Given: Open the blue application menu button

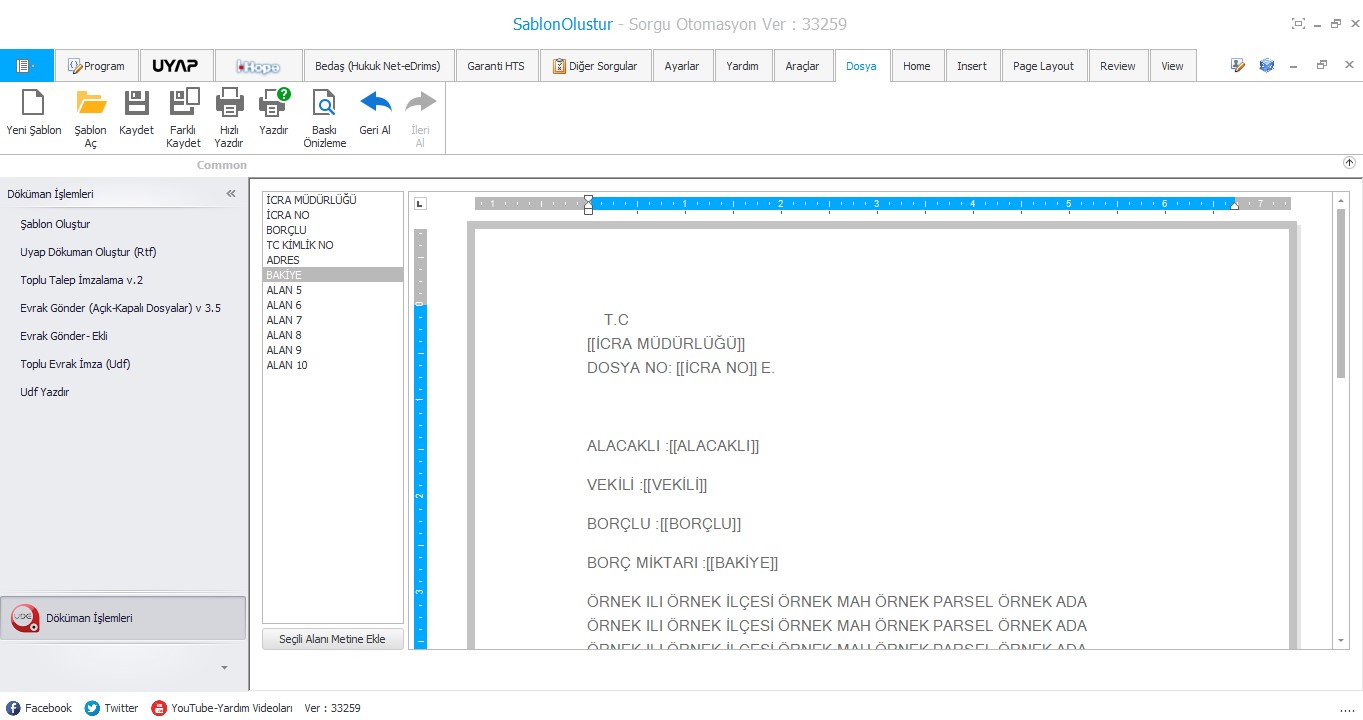Looking at the screenshot, I should pyautogui.click(x=27, y=66).
